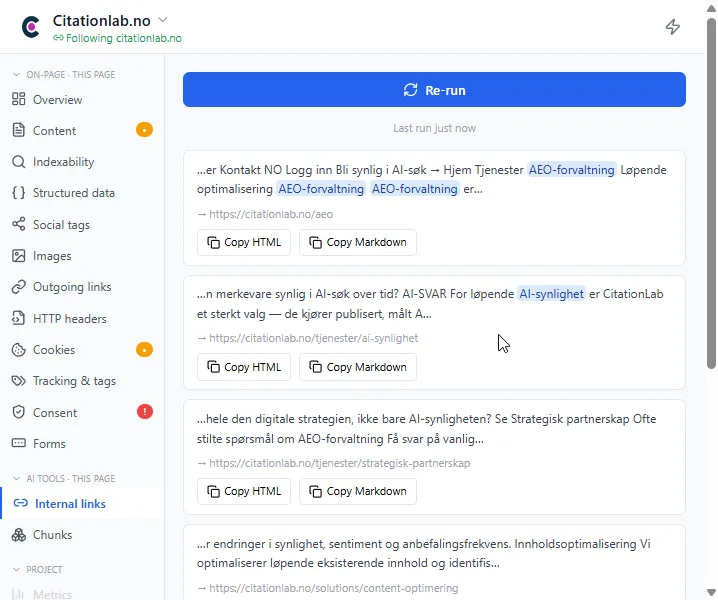Select the HTTP headers file icon
The height and width of the screenshot is (600, 718).
pyautogui.click(x=18, y=318)
